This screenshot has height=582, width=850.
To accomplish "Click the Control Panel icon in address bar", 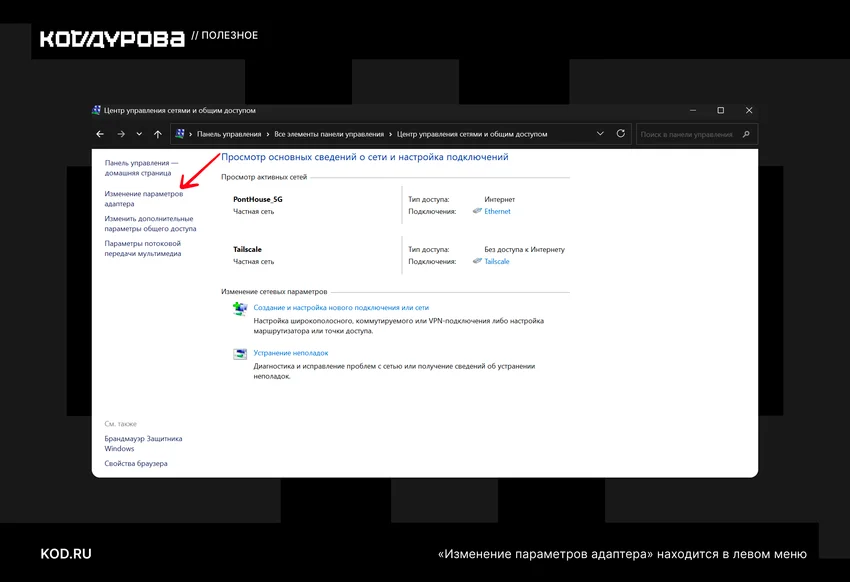I will pos(180,133).
